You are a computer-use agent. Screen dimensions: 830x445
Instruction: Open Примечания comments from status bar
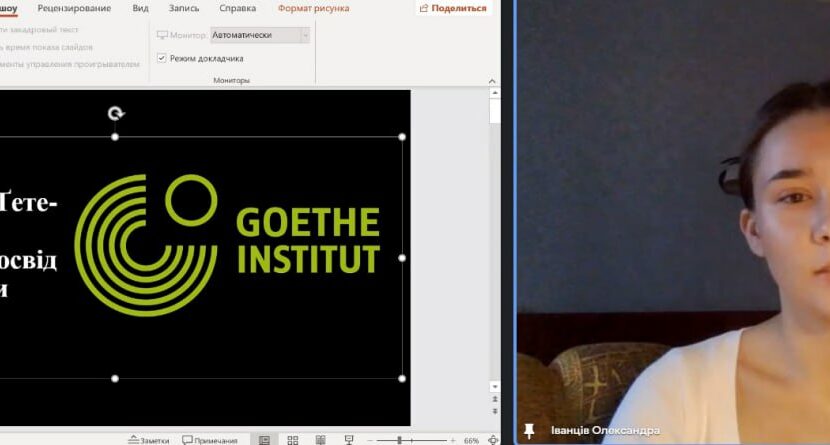coord(210,440)
